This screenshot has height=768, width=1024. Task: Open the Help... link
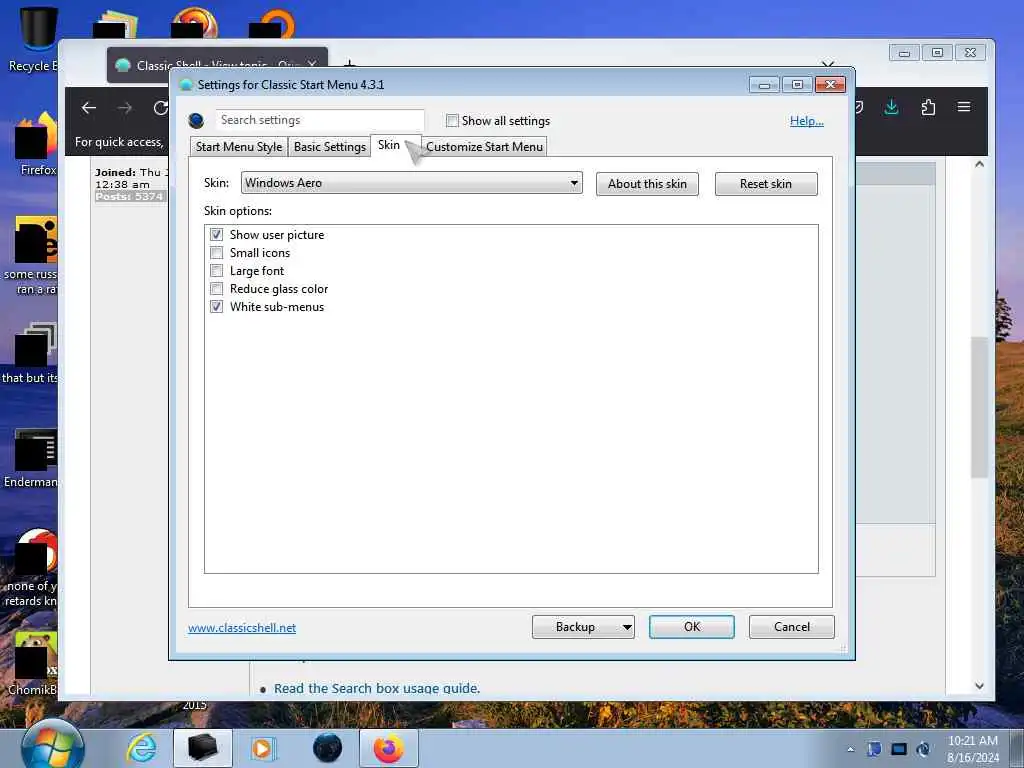pos(807,121)
